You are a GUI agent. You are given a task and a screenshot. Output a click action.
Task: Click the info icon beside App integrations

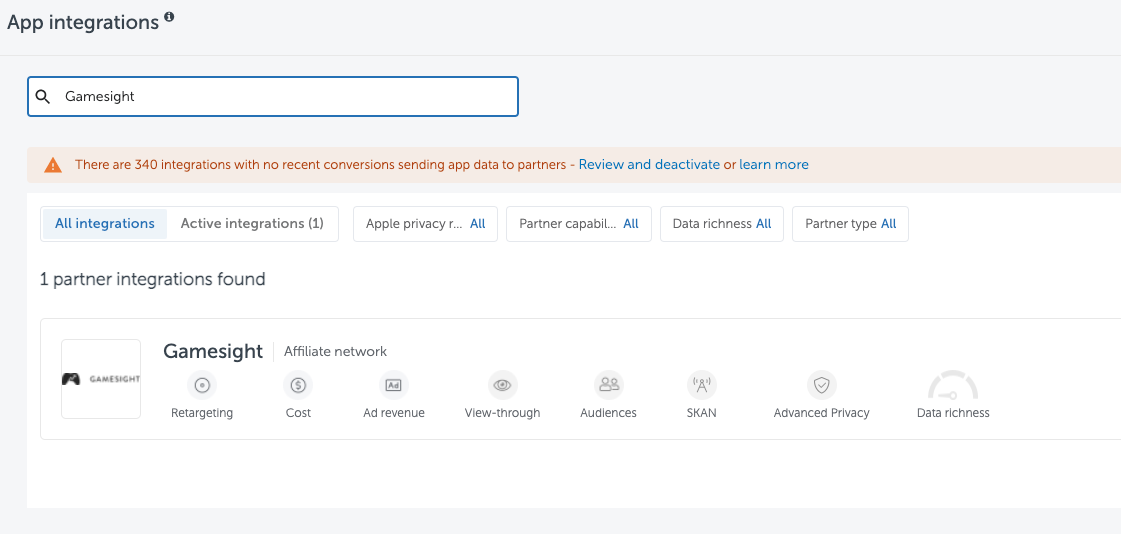coord(169,17)
